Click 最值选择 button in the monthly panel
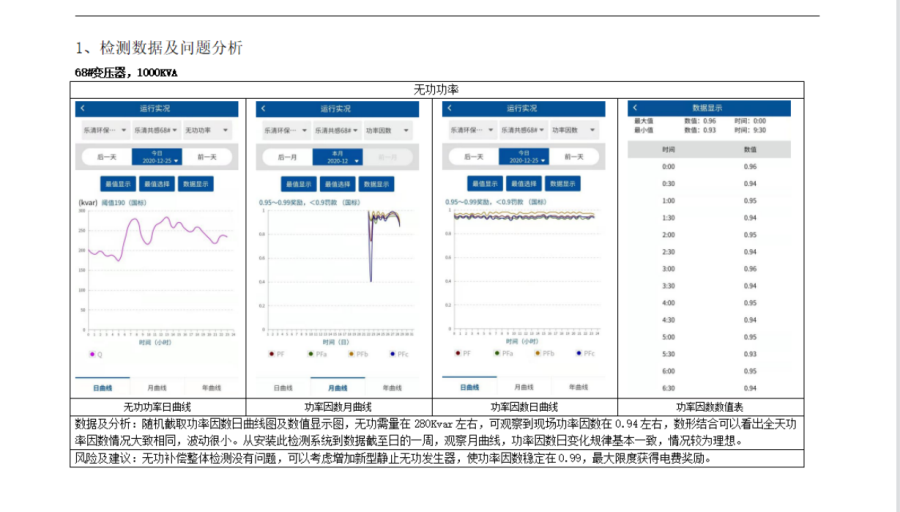900x512 pixels. [x=335, y=185]
